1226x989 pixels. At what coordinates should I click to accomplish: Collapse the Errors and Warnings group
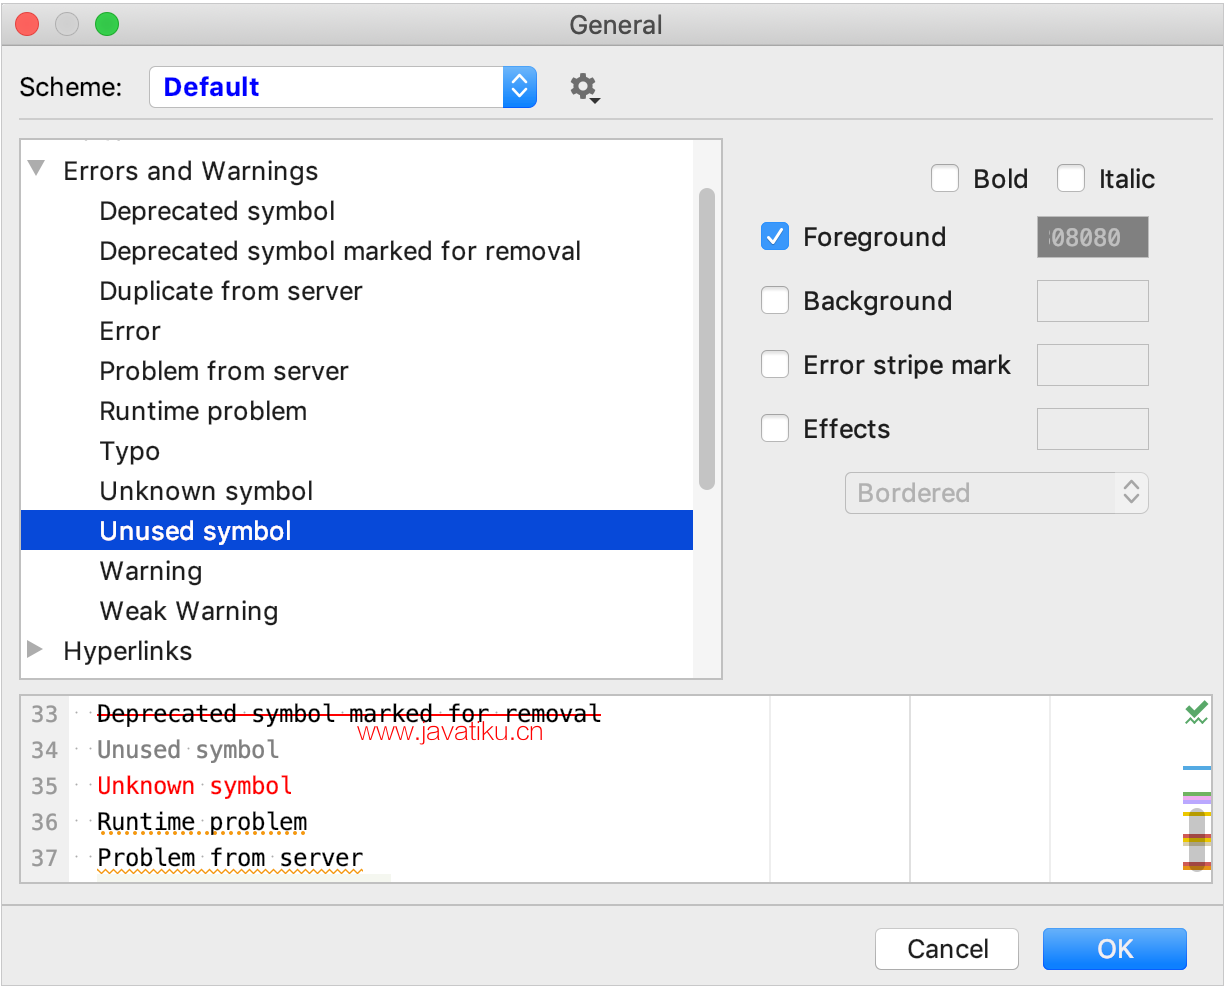(37, 169)
